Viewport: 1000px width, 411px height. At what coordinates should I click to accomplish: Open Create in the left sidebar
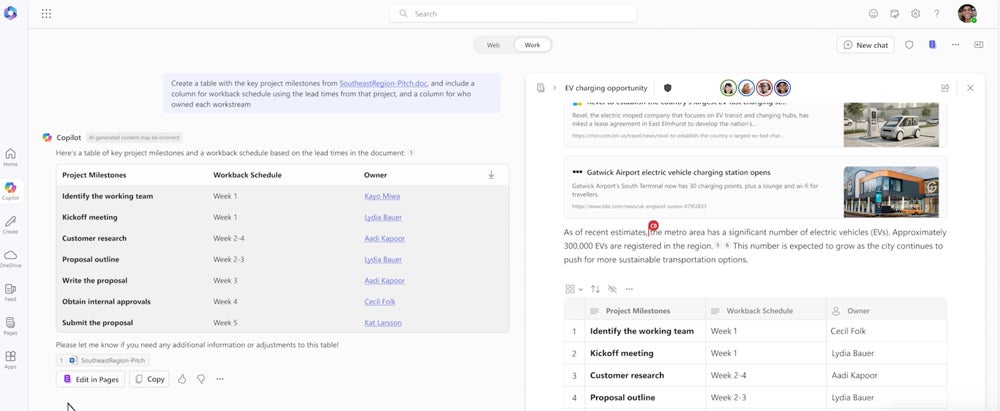(x=10, y=225)
